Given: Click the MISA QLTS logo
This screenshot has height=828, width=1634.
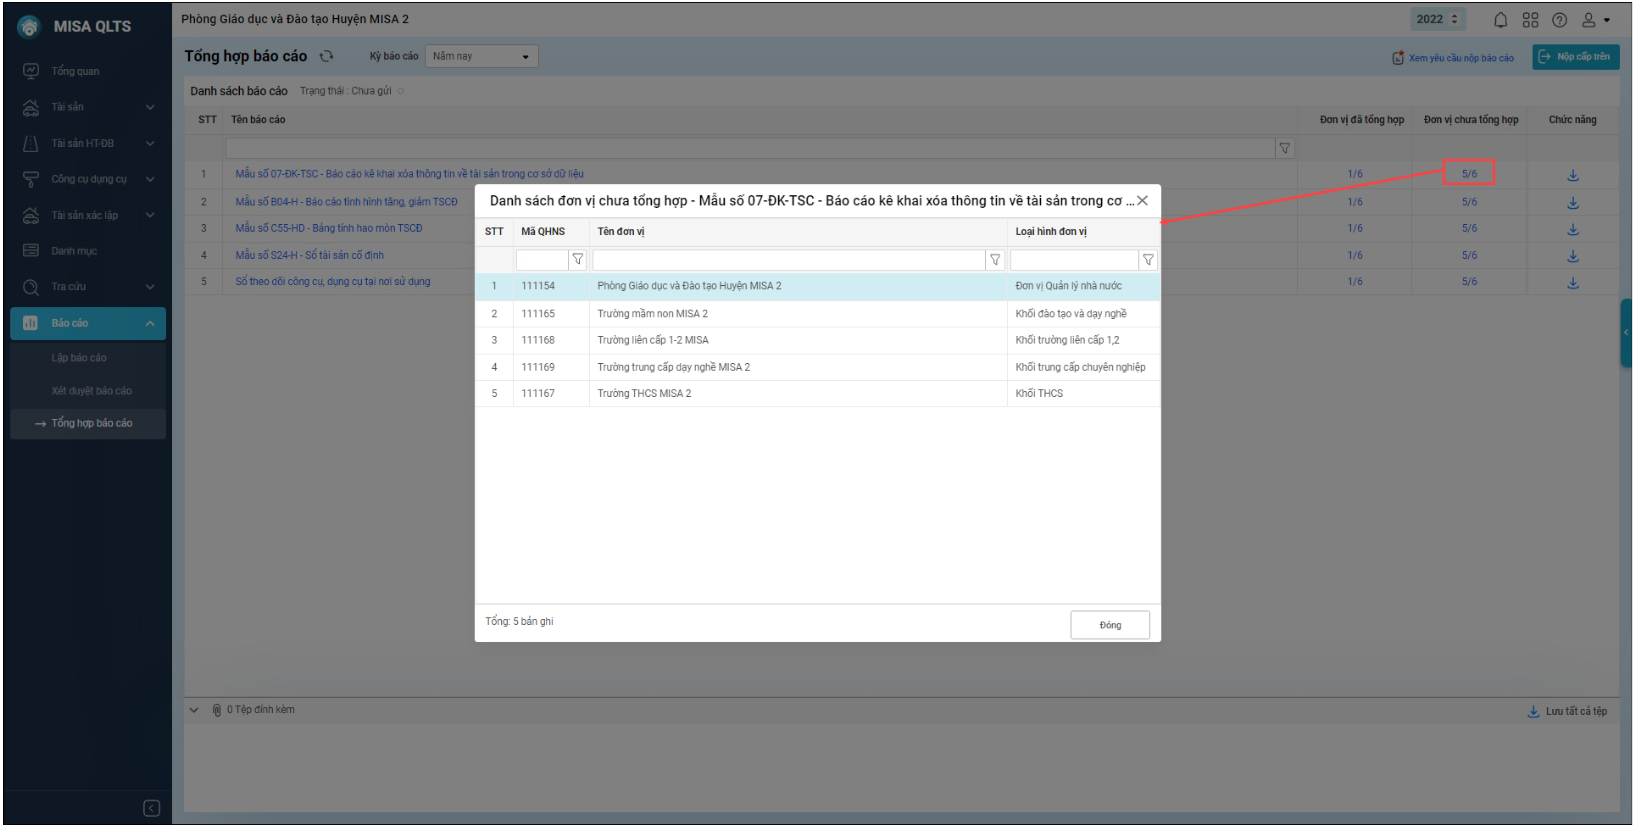Looking at the screenshot, I should (29, 27).
